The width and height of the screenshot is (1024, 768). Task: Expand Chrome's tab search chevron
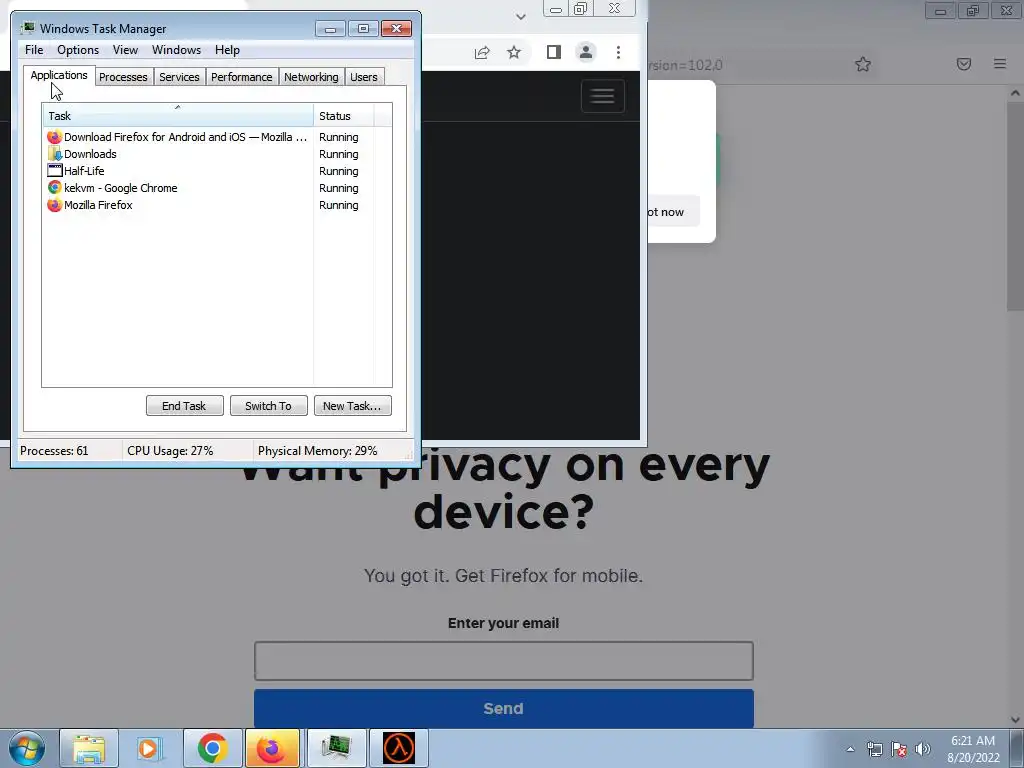click(x=520, y=17)
